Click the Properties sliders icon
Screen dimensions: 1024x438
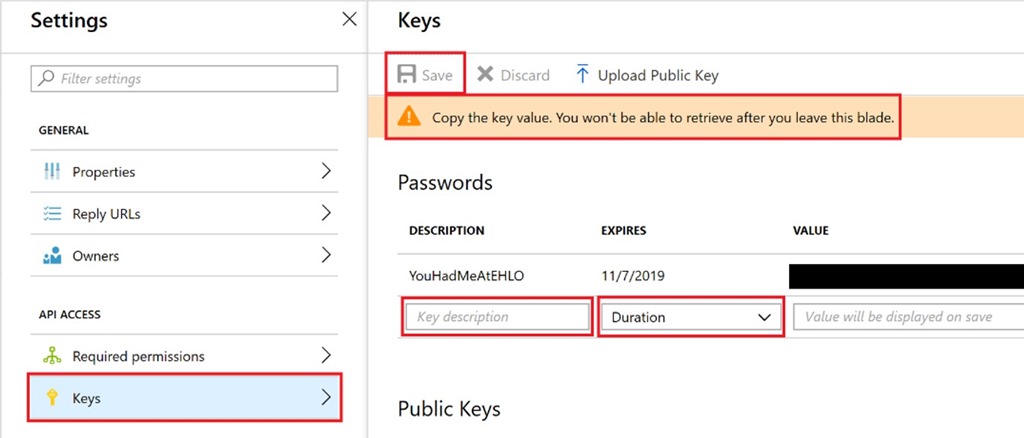click(53, 172)
